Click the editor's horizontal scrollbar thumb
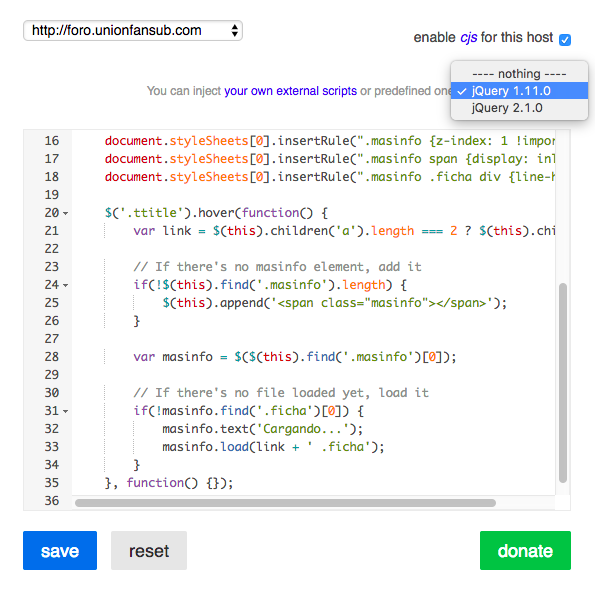 [285, 503]
